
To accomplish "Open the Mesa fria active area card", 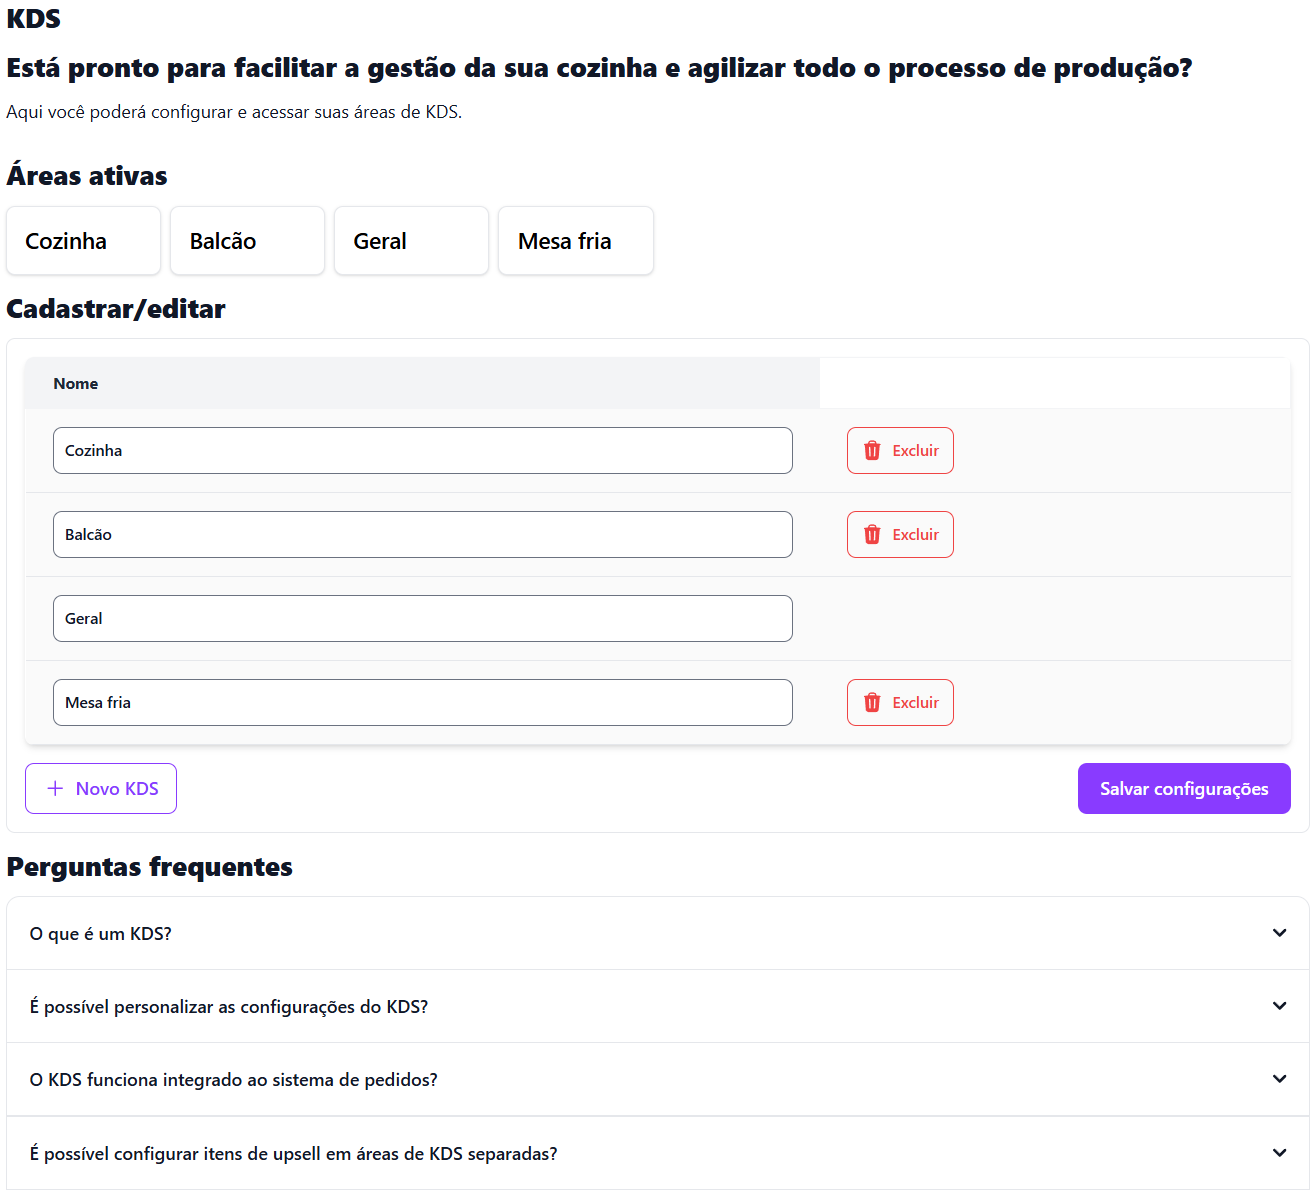I will (x=575, y=241).
